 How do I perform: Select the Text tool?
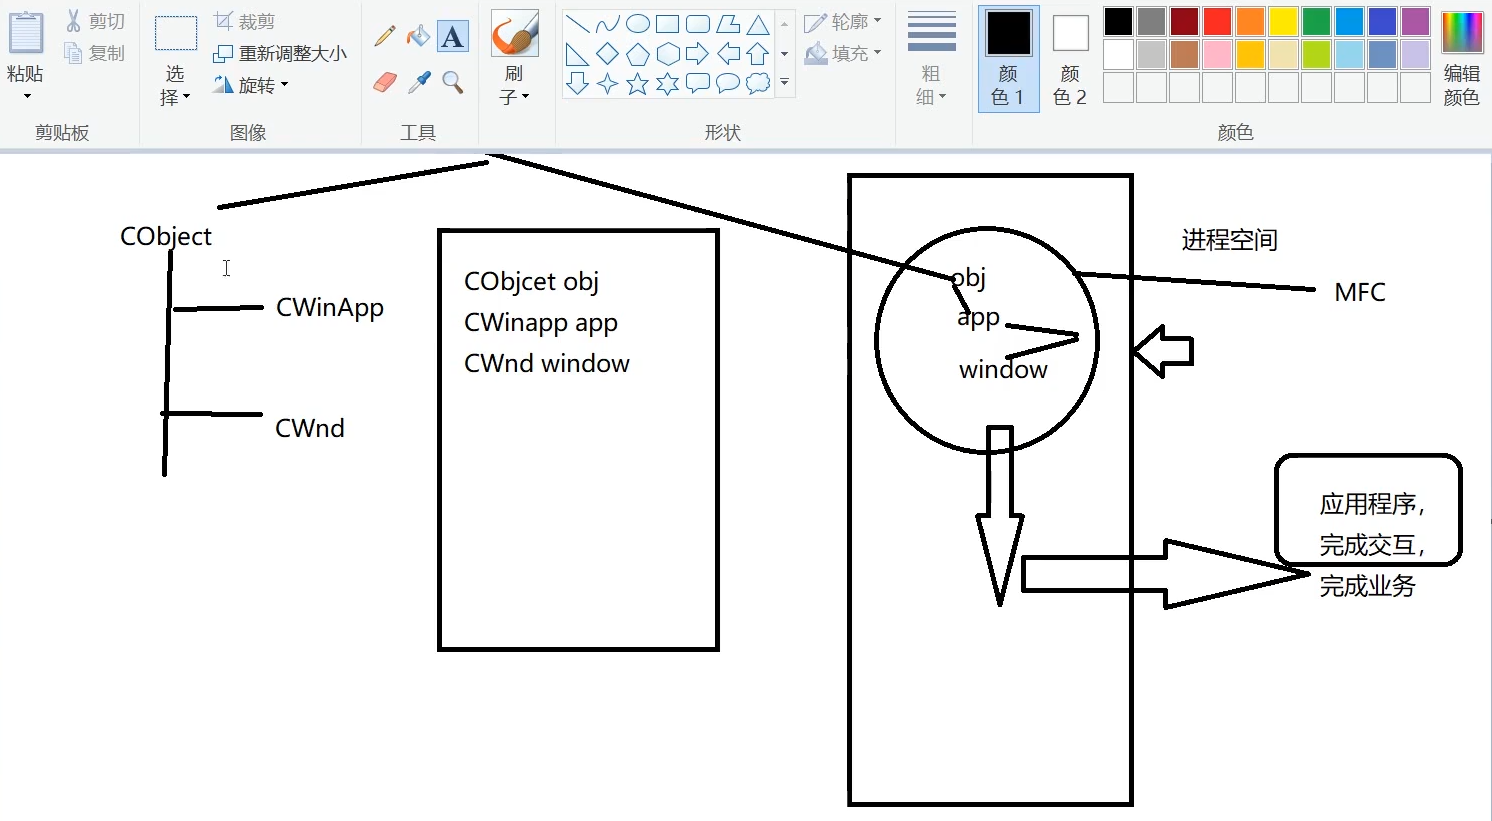point(453,37)
